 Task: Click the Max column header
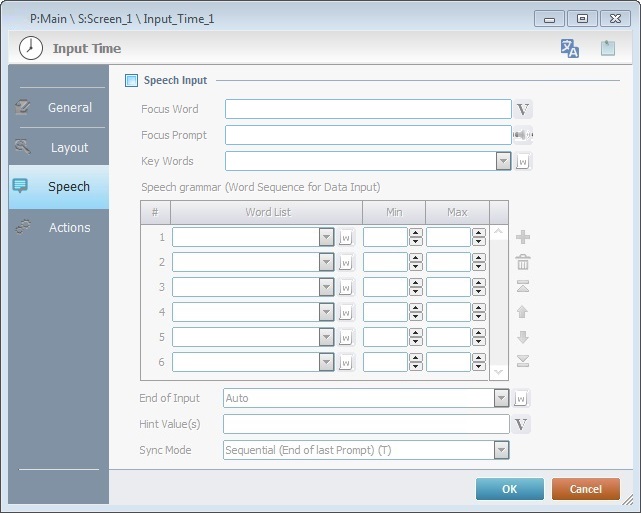[457, 212]
